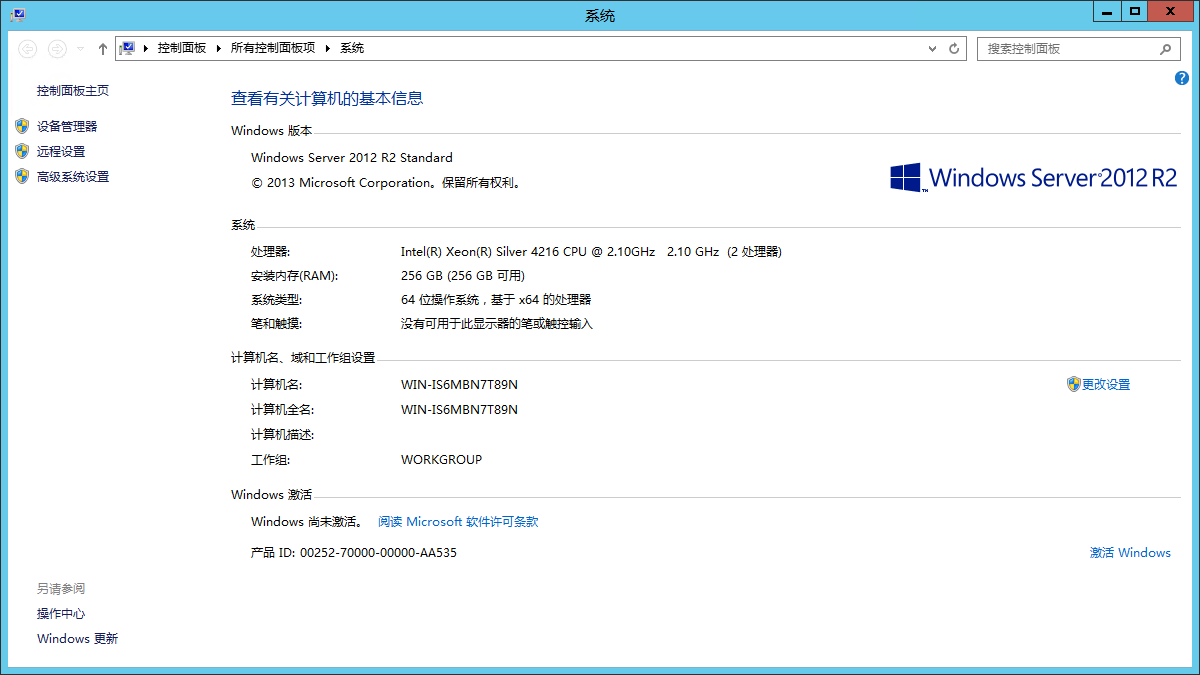The width and height of the screenshot is (1200, 675).
Task: Click 计算机全名 value WIN-IS6MBN7T89N
Action: [459, 410]
